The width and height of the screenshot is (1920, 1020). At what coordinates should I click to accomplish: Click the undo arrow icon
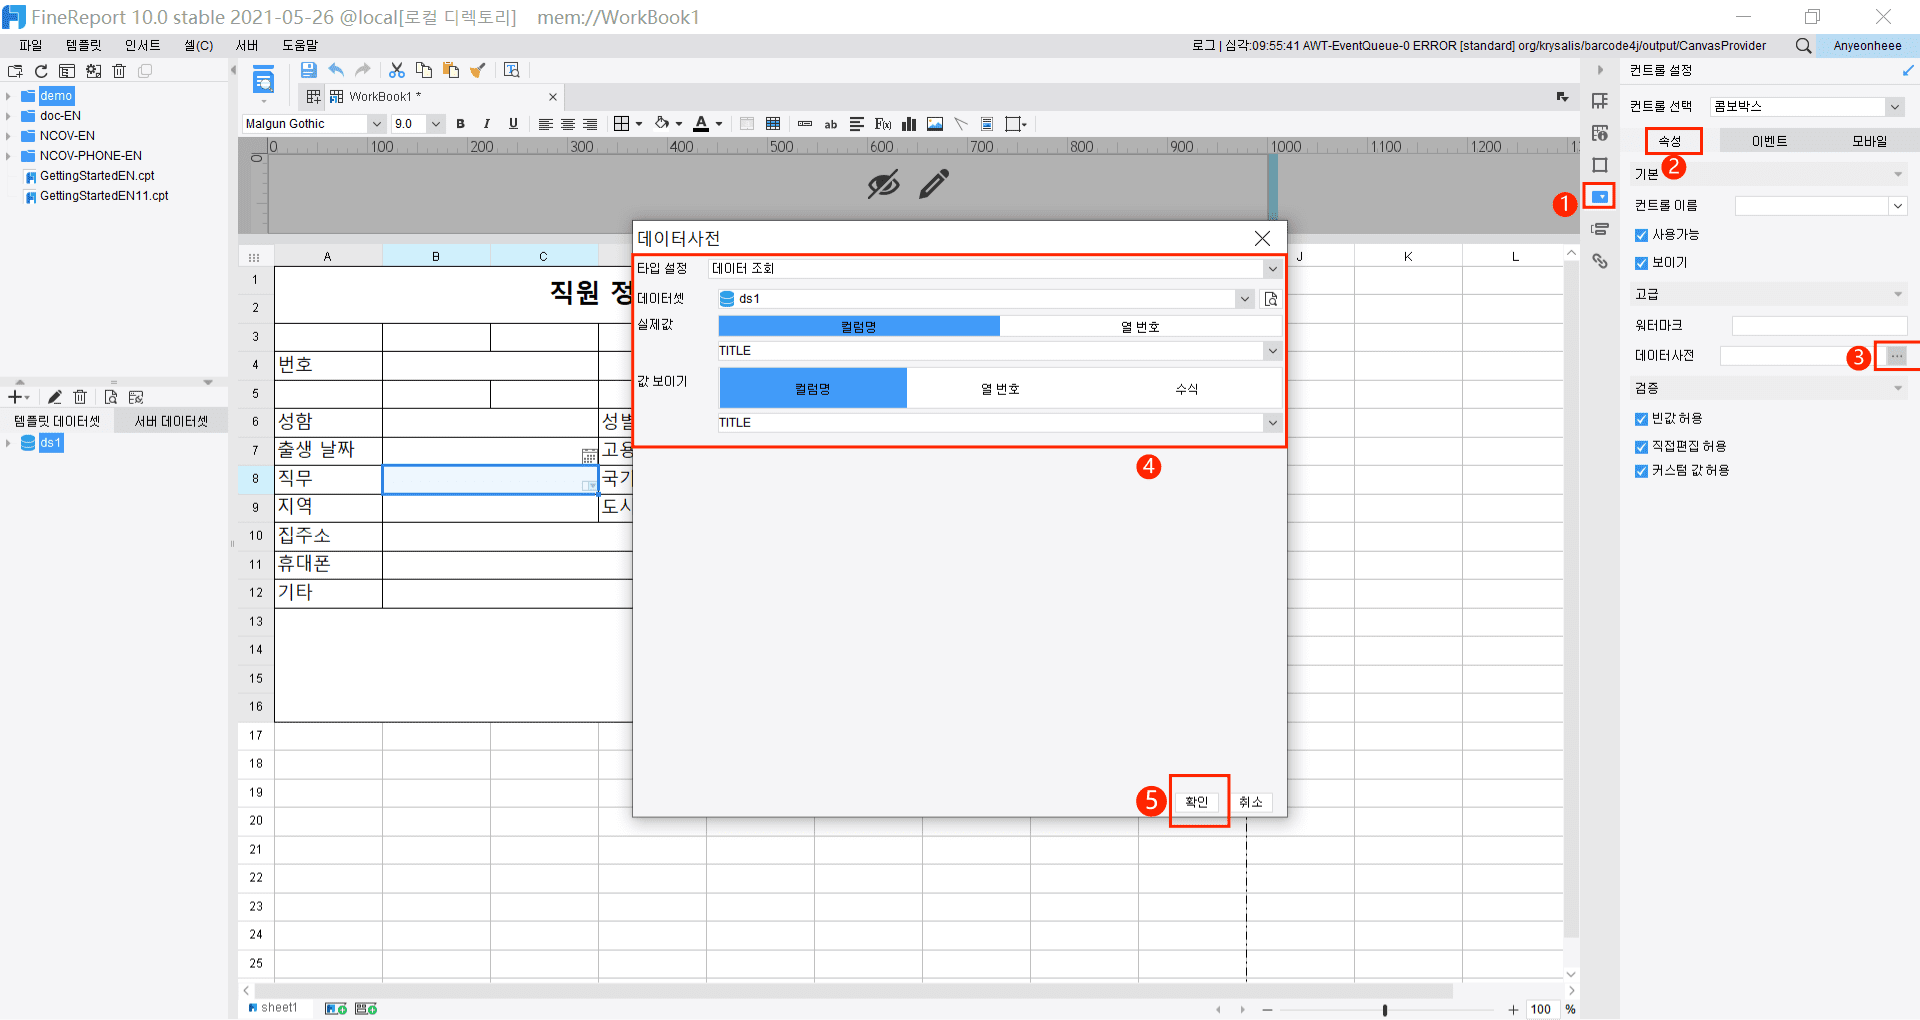pos(336,70)
